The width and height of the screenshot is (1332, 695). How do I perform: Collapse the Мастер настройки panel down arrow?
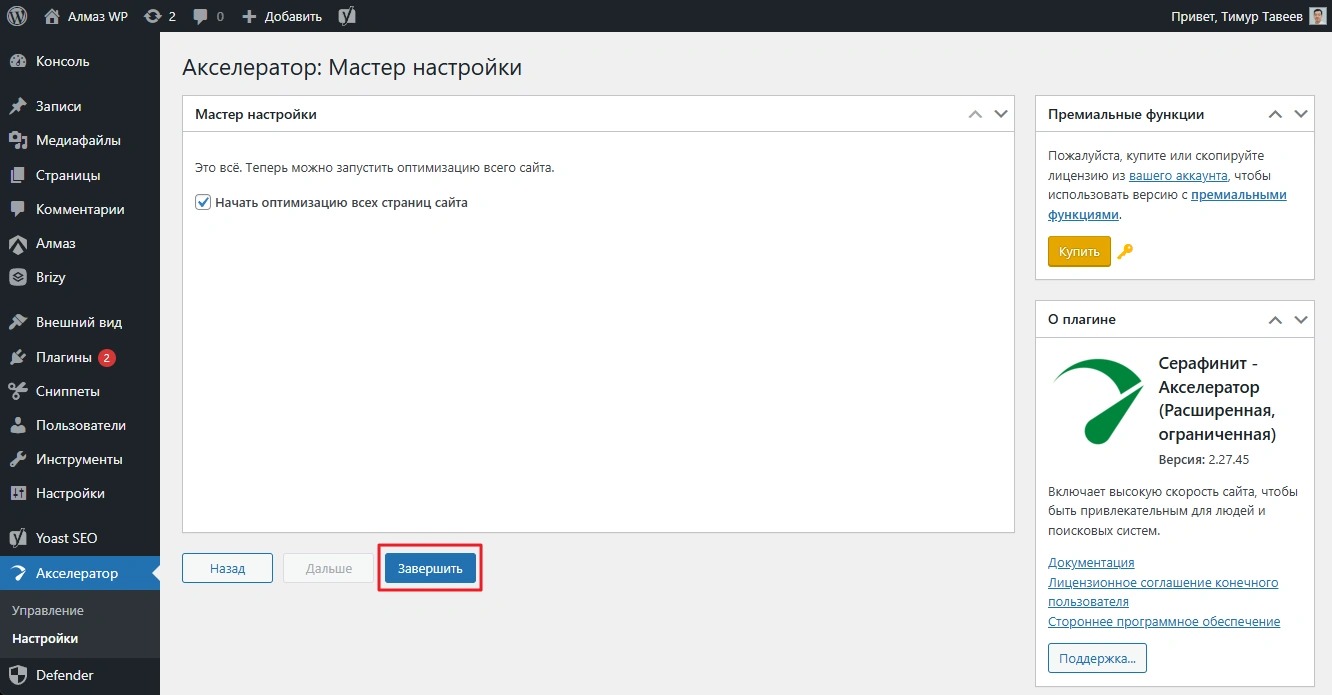(x=1001, y=114)
